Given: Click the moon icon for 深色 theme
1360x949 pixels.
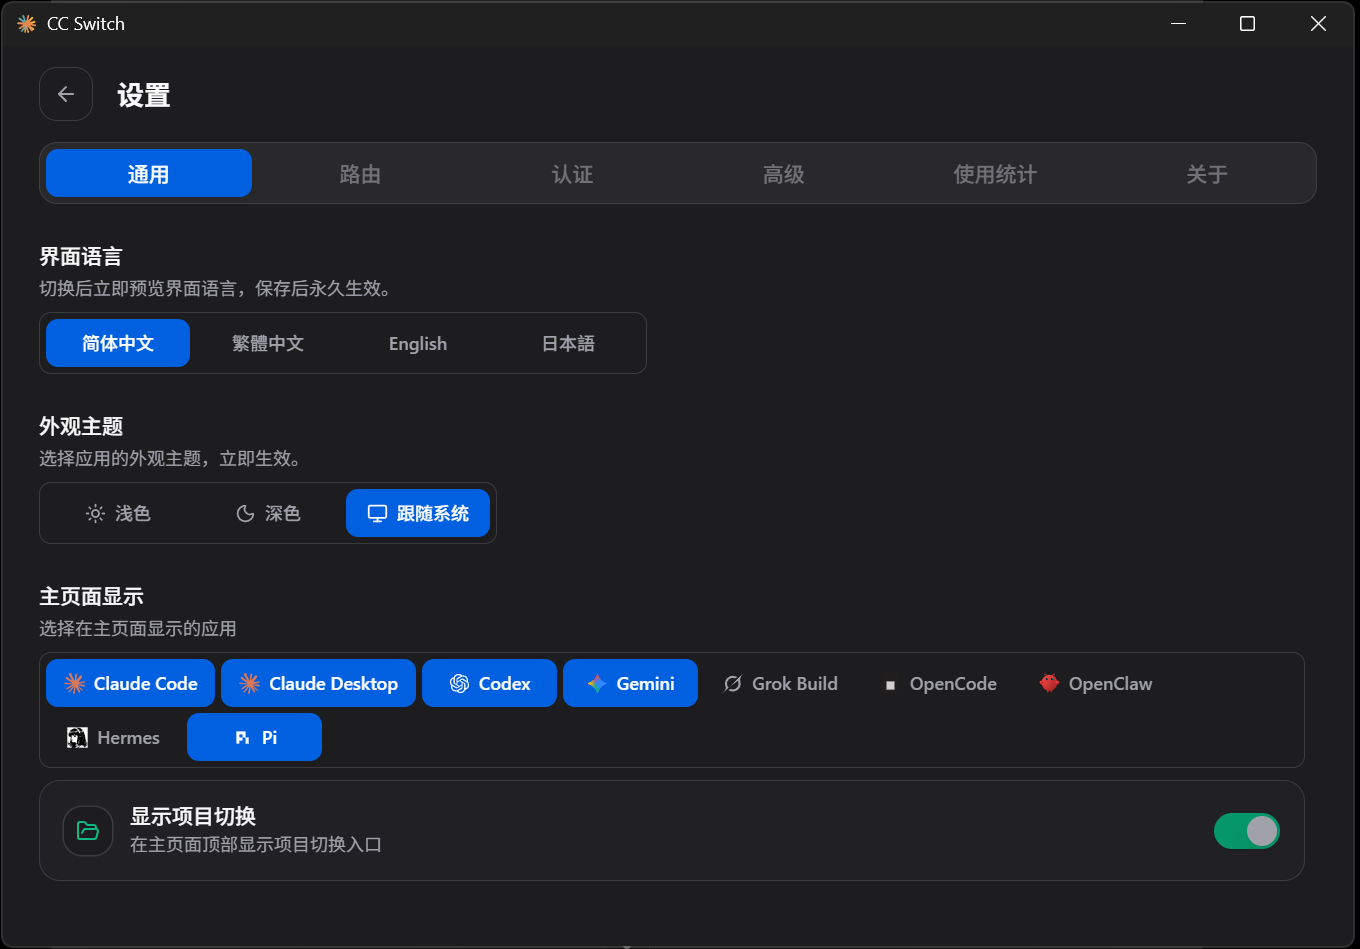Looking at the screenshot, I should [245, 513].
